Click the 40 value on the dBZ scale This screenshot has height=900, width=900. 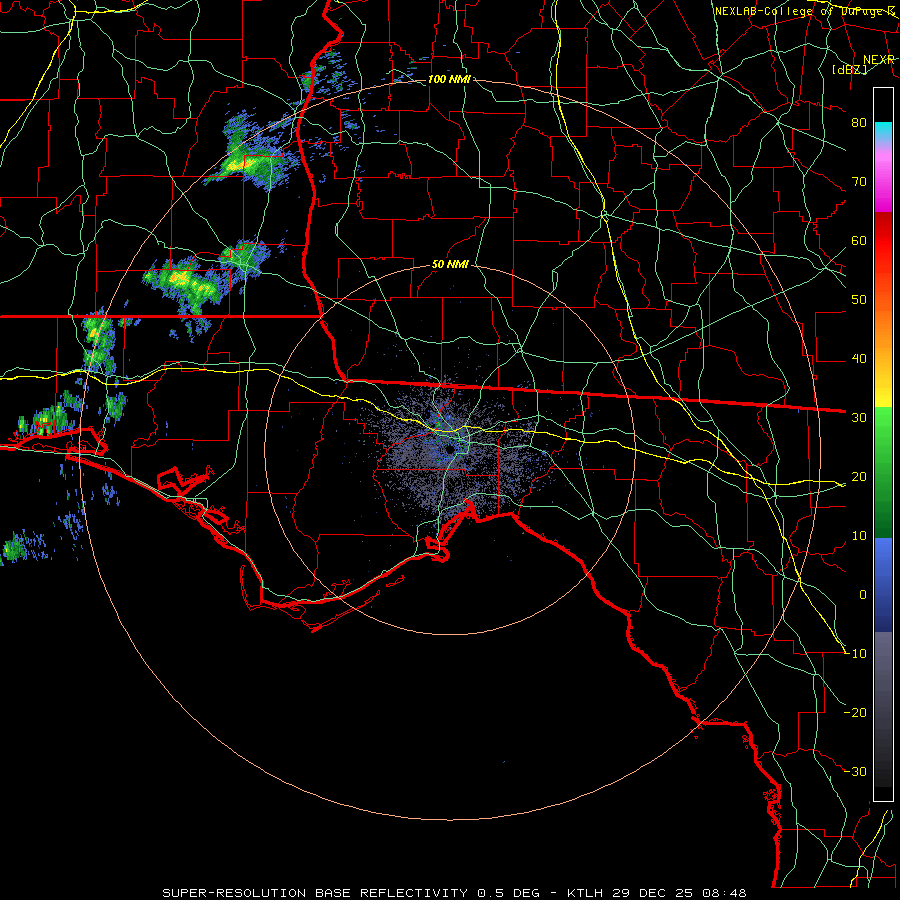(859, 359)
